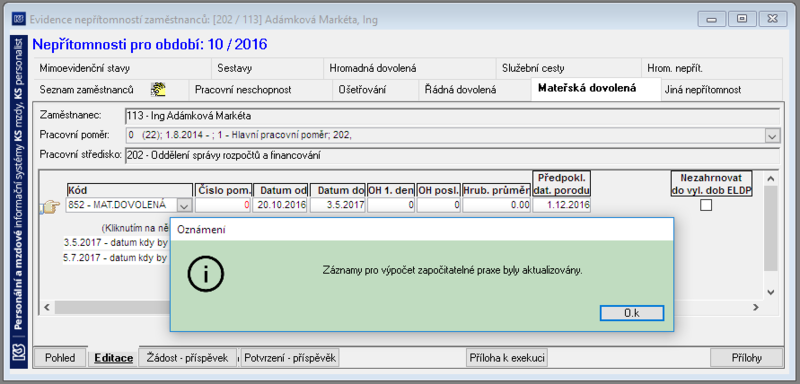
Task: Click the Potvrzení - příspěvěk button
Action: (290, 358)
